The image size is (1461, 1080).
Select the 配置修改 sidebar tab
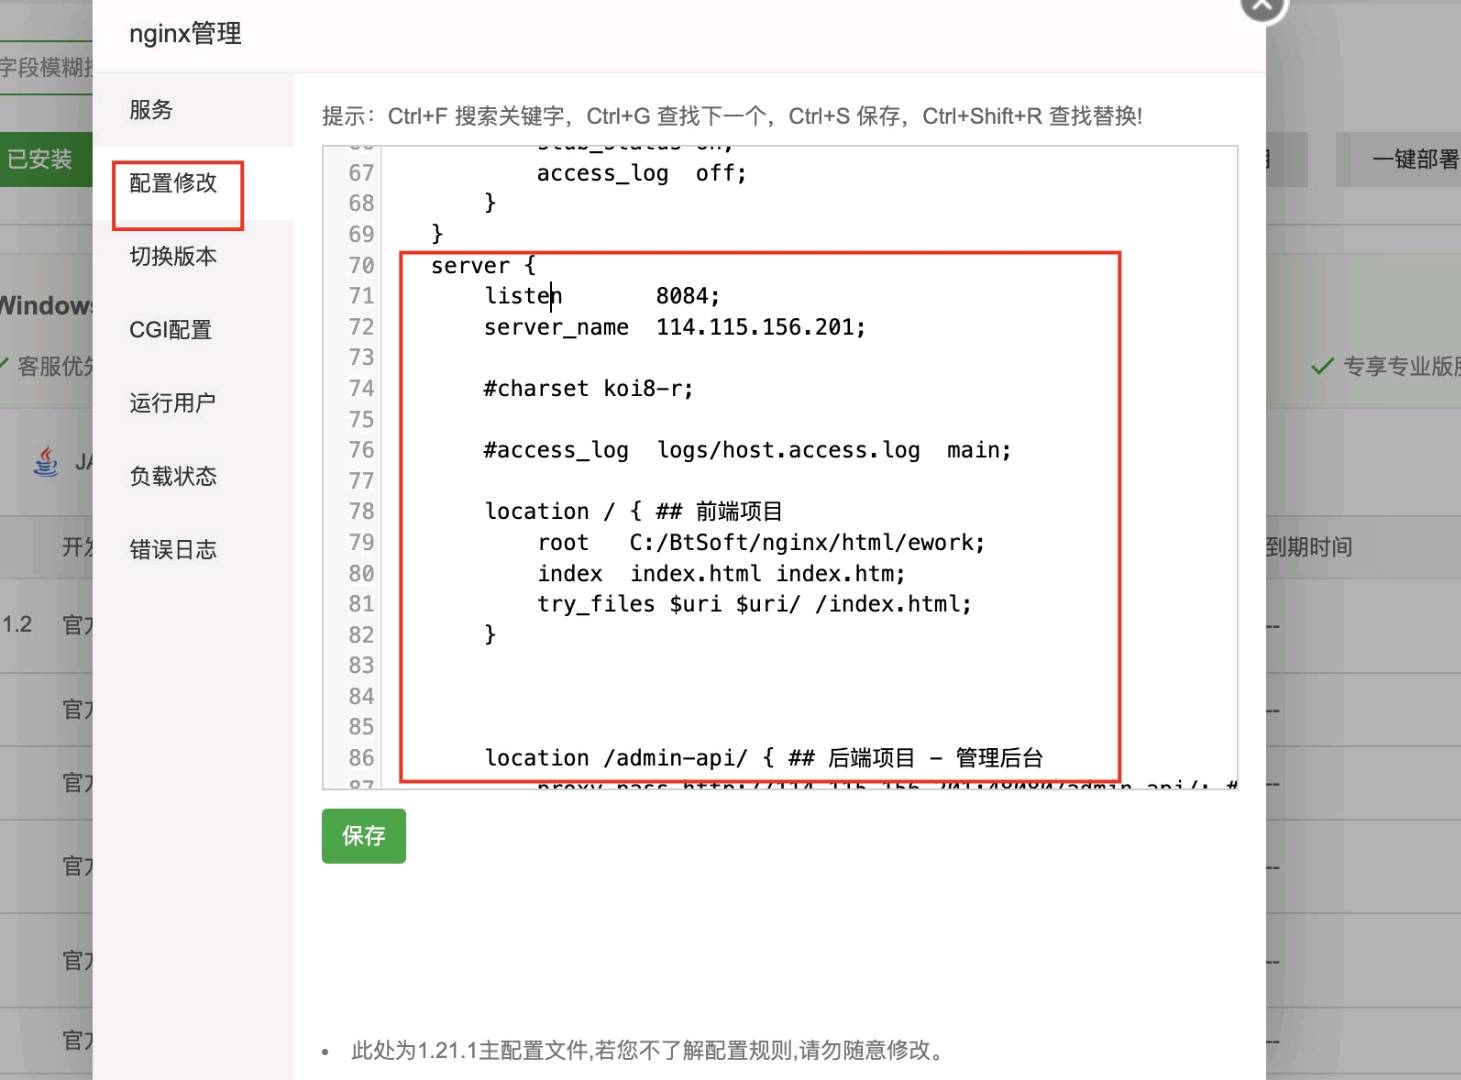(173, 183)
